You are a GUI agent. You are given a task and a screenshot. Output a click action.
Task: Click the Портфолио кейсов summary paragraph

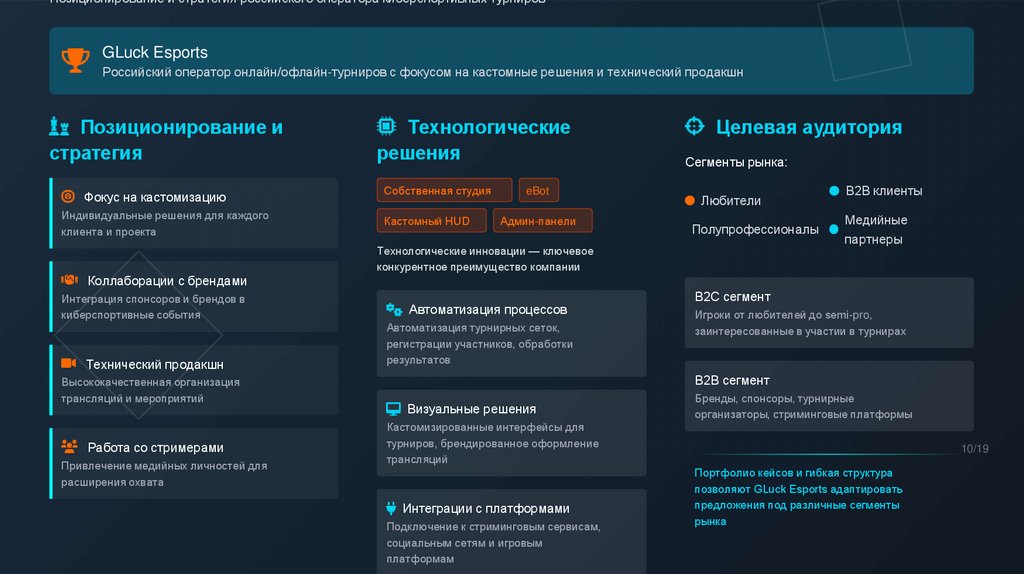point(798,497)
